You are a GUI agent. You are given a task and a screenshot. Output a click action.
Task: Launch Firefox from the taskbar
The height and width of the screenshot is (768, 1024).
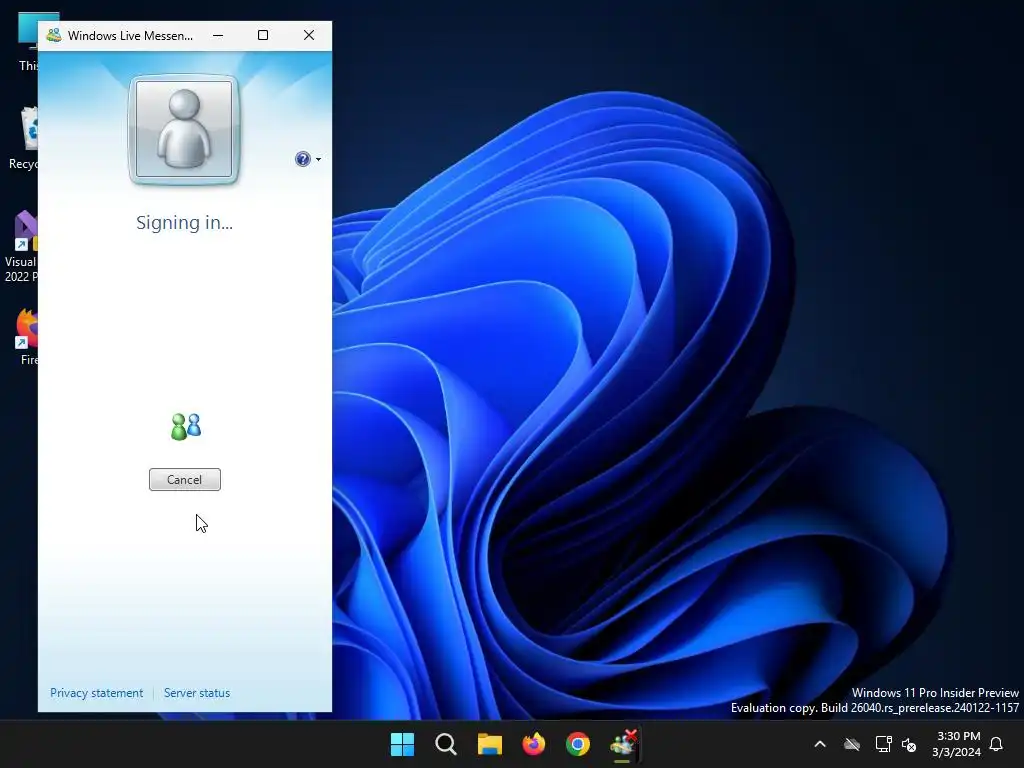[534, 744]
